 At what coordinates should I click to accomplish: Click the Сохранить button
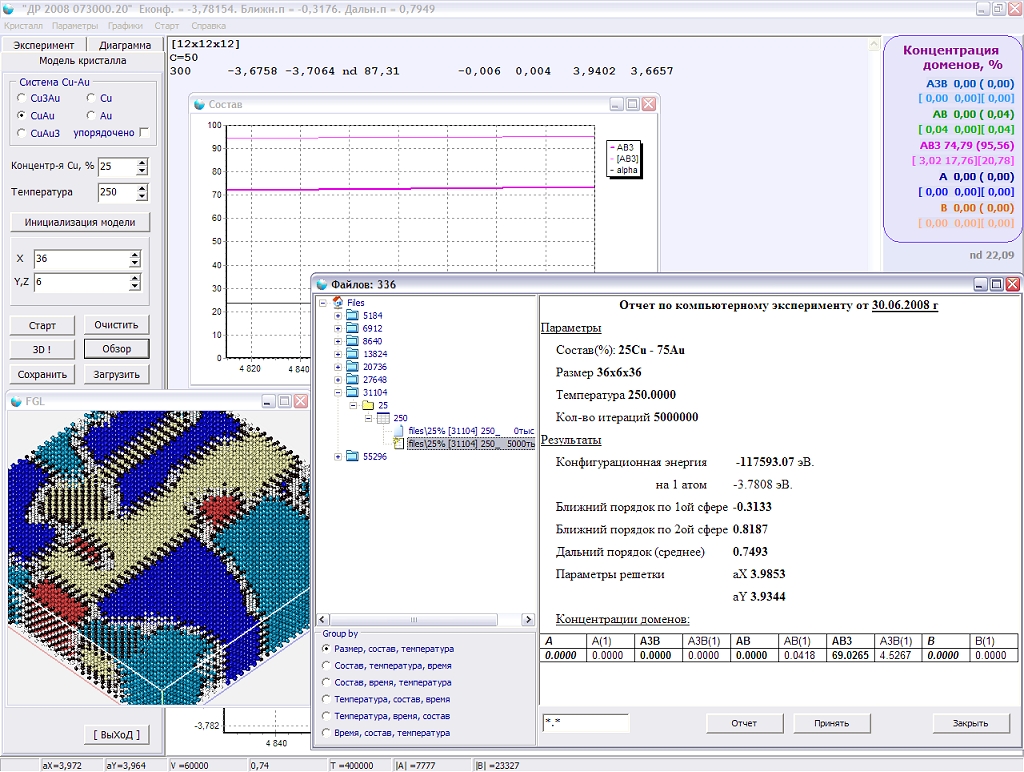tap(42, 374)
